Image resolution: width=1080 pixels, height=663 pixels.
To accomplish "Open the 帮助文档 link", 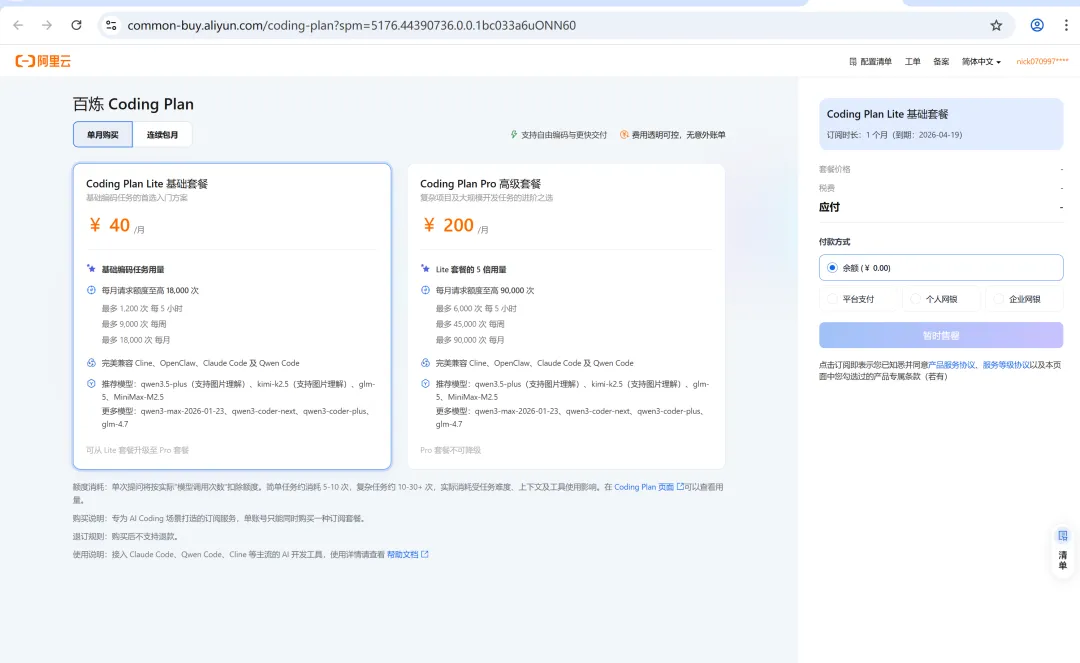I will 403,554.
